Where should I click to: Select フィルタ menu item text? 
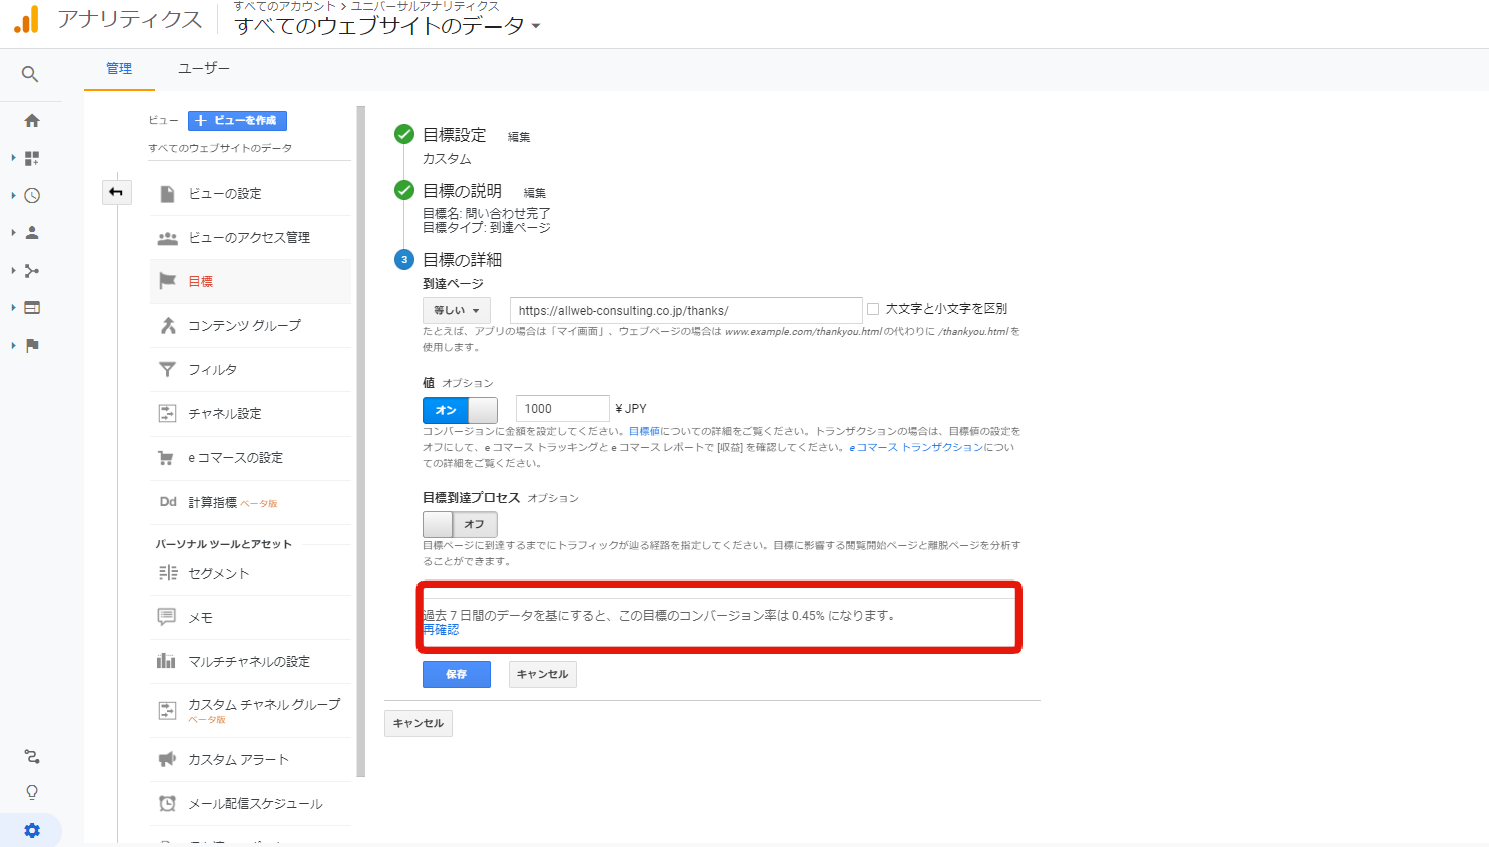(x=213, y=370)
